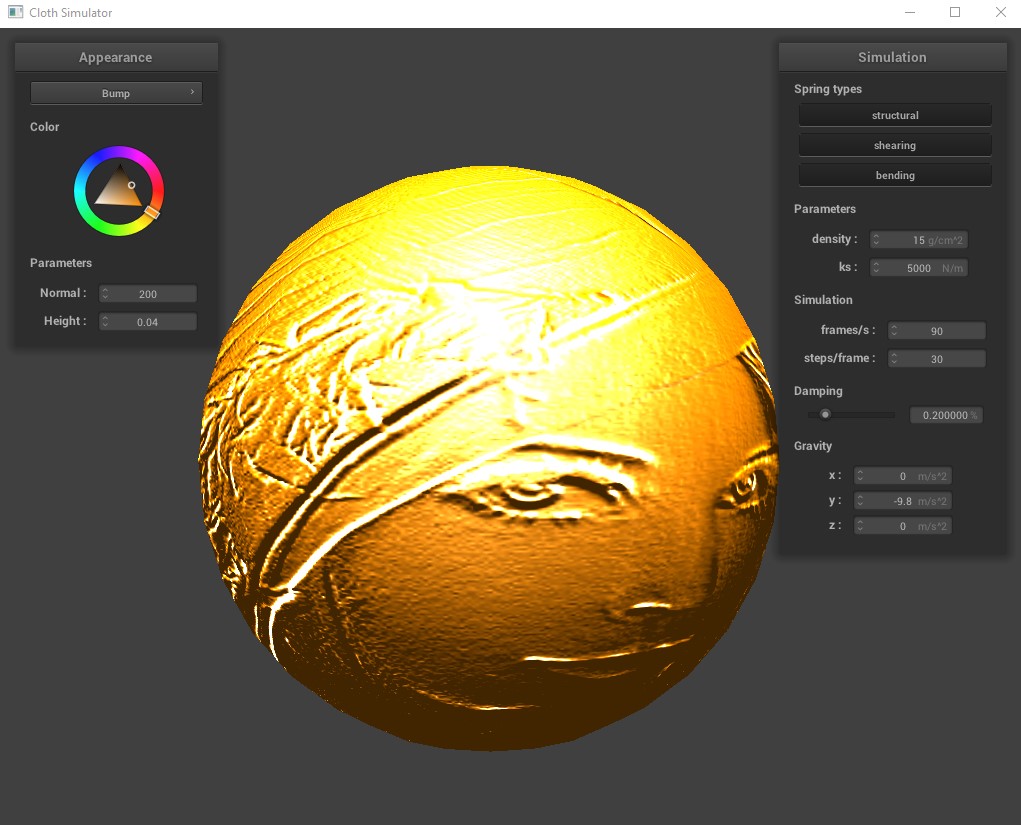This screenshot has width=1021, height=825.
Task: Click the density spinner arrows
Action: pos(876,240)
